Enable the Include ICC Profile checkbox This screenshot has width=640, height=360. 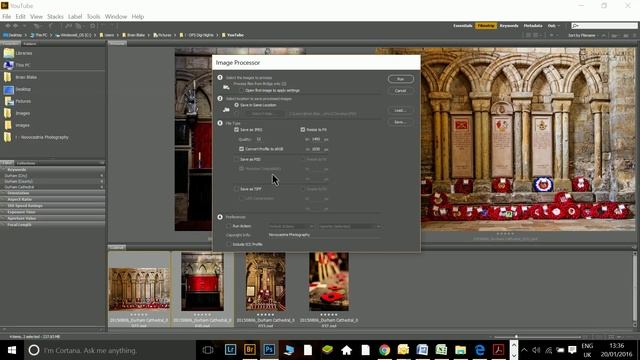pos(229,244)
